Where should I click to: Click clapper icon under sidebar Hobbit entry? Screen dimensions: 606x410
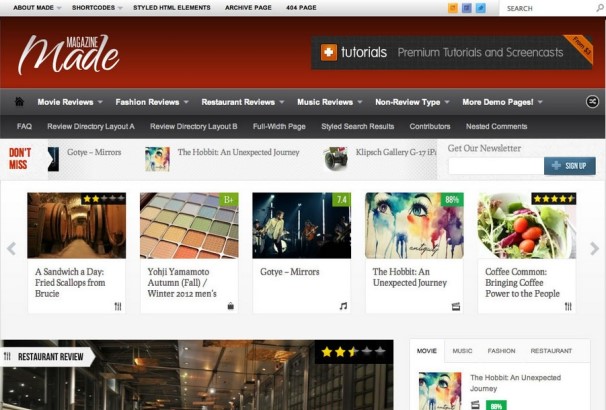pyautogui.click(x=475, y=405)
